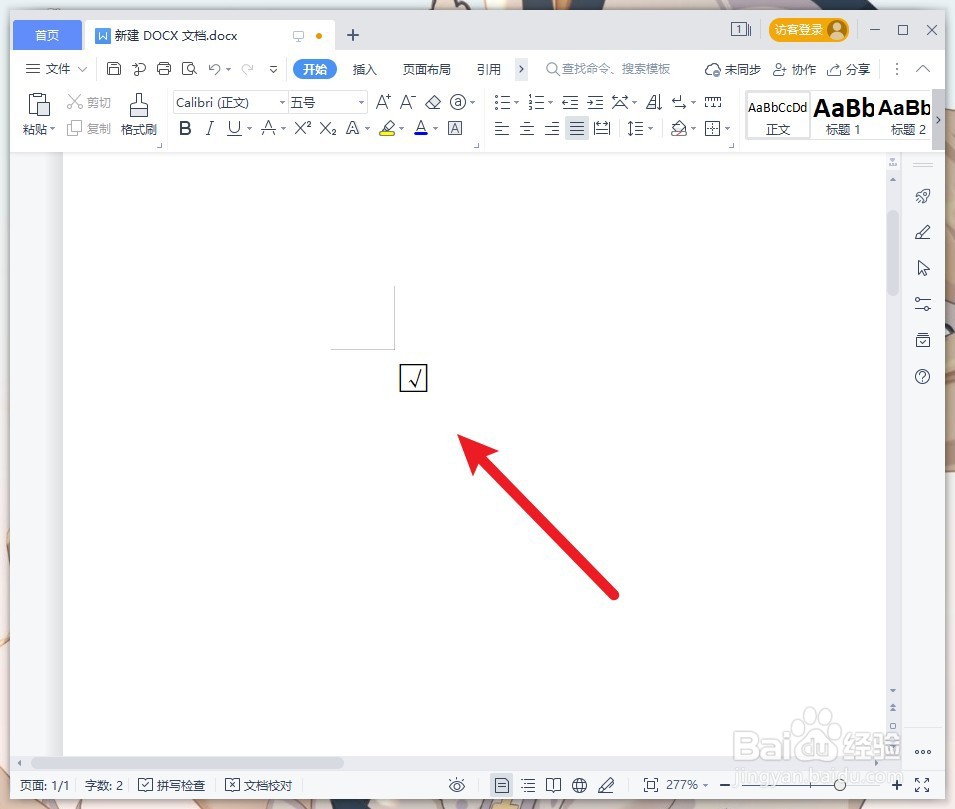
Task: Pick the font color A swatch
Action: [420, 128]
